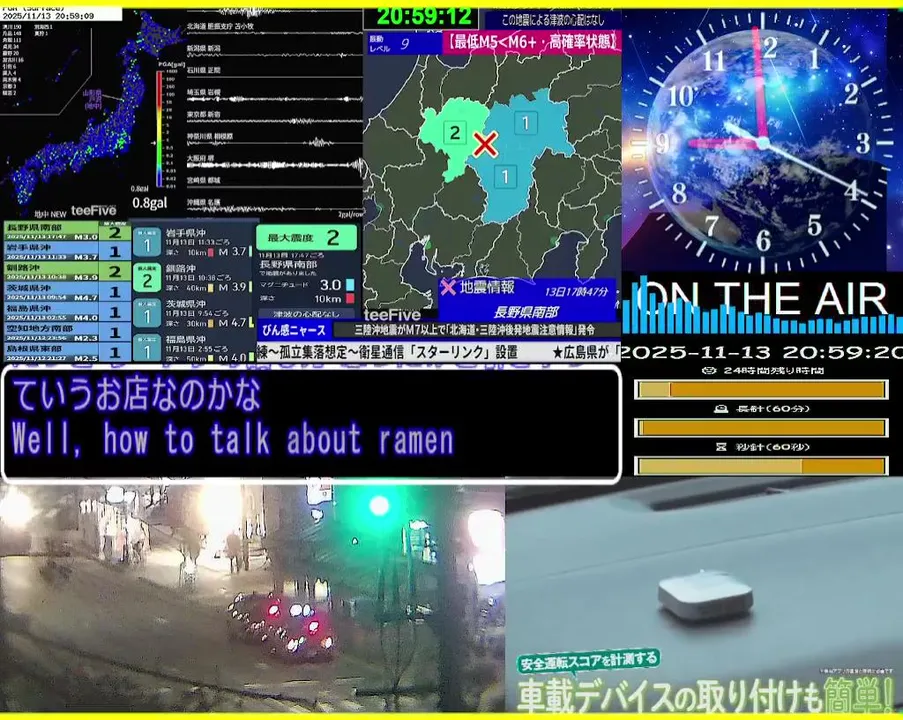Click the びん感ニャース blue label
903x720 pixels.
coord(294,331)
